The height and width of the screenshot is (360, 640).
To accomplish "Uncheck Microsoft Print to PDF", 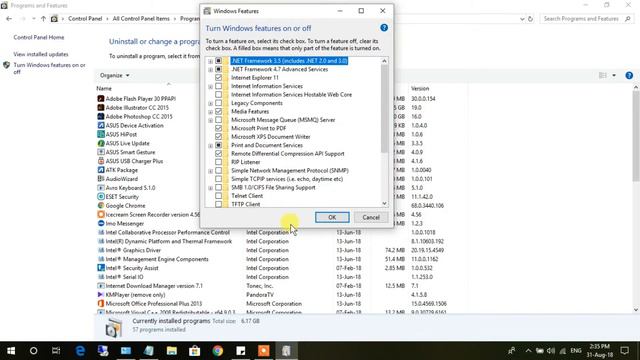I will click(x=218, y=128).
